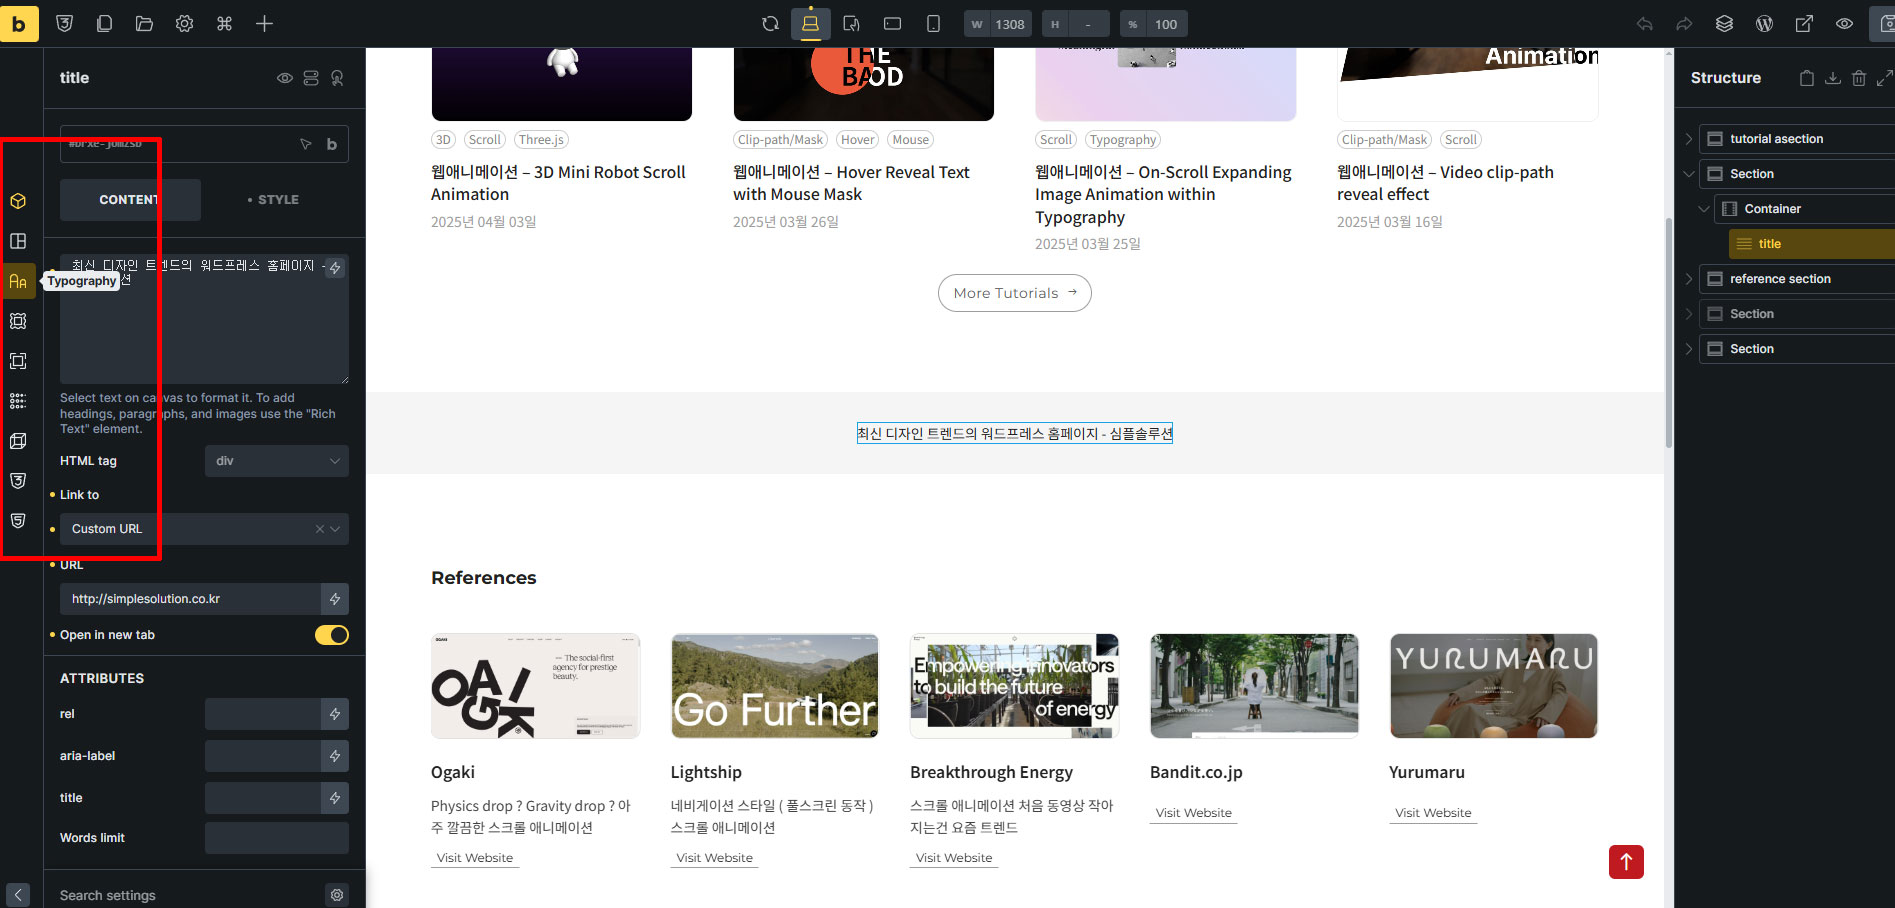Turn off Open in new tab toggle

(x=332, y=635)
